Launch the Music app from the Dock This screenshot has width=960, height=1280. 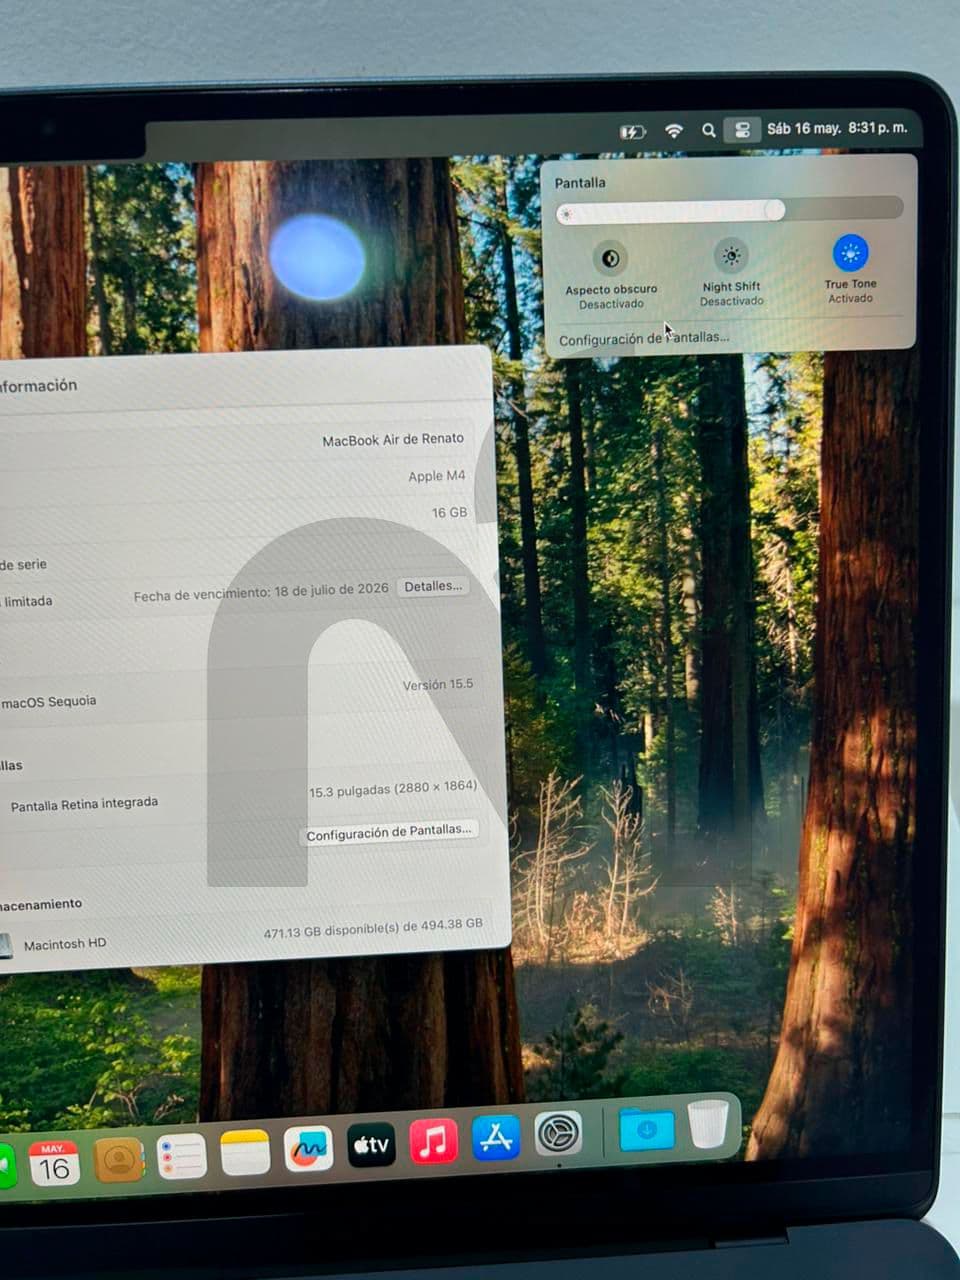(x=434, y=1141)
